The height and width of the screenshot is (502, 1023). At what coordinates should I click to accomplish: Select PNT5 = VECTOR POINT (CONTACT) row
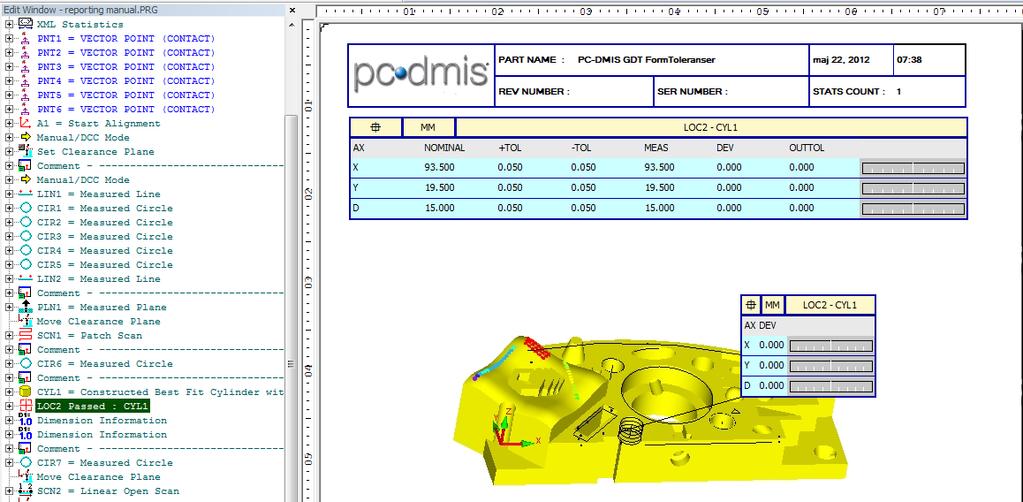coord(126,95)
